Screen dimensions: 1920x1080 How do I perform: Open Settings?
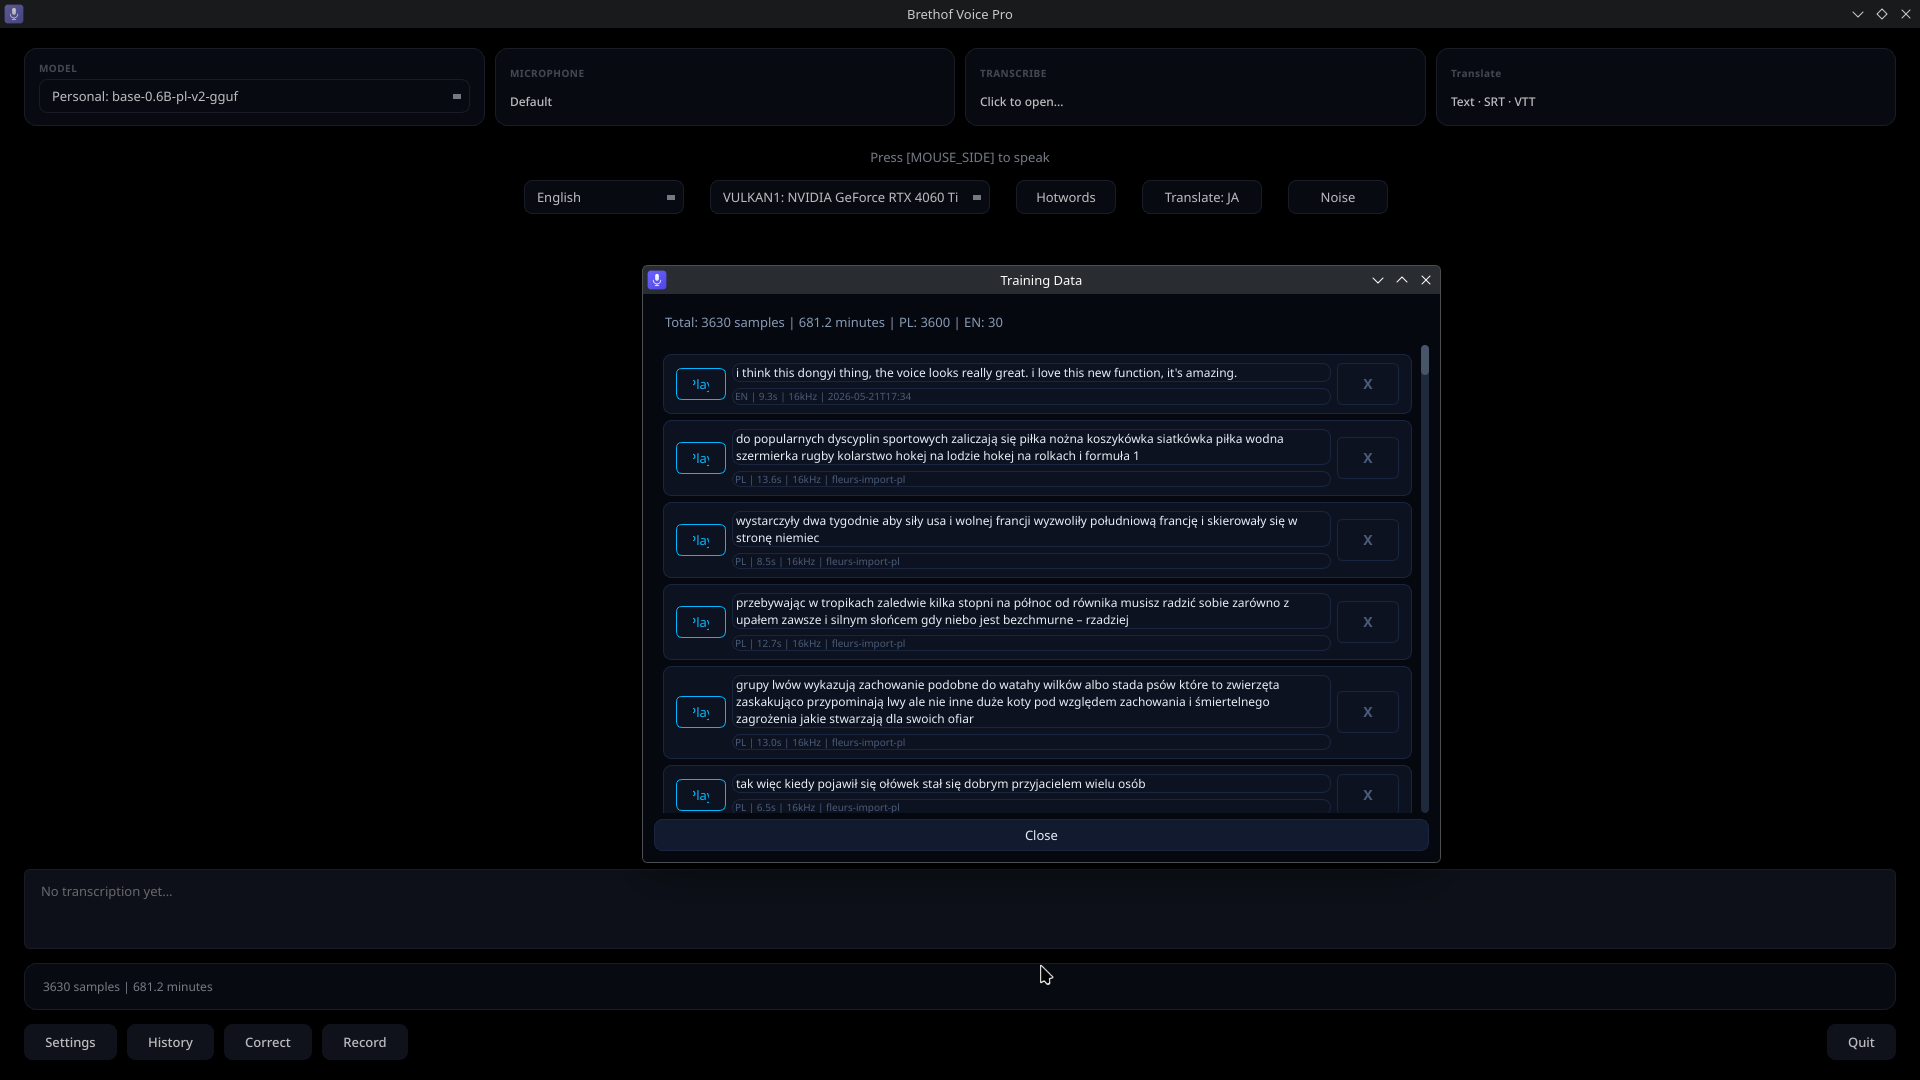[70, 1042]
